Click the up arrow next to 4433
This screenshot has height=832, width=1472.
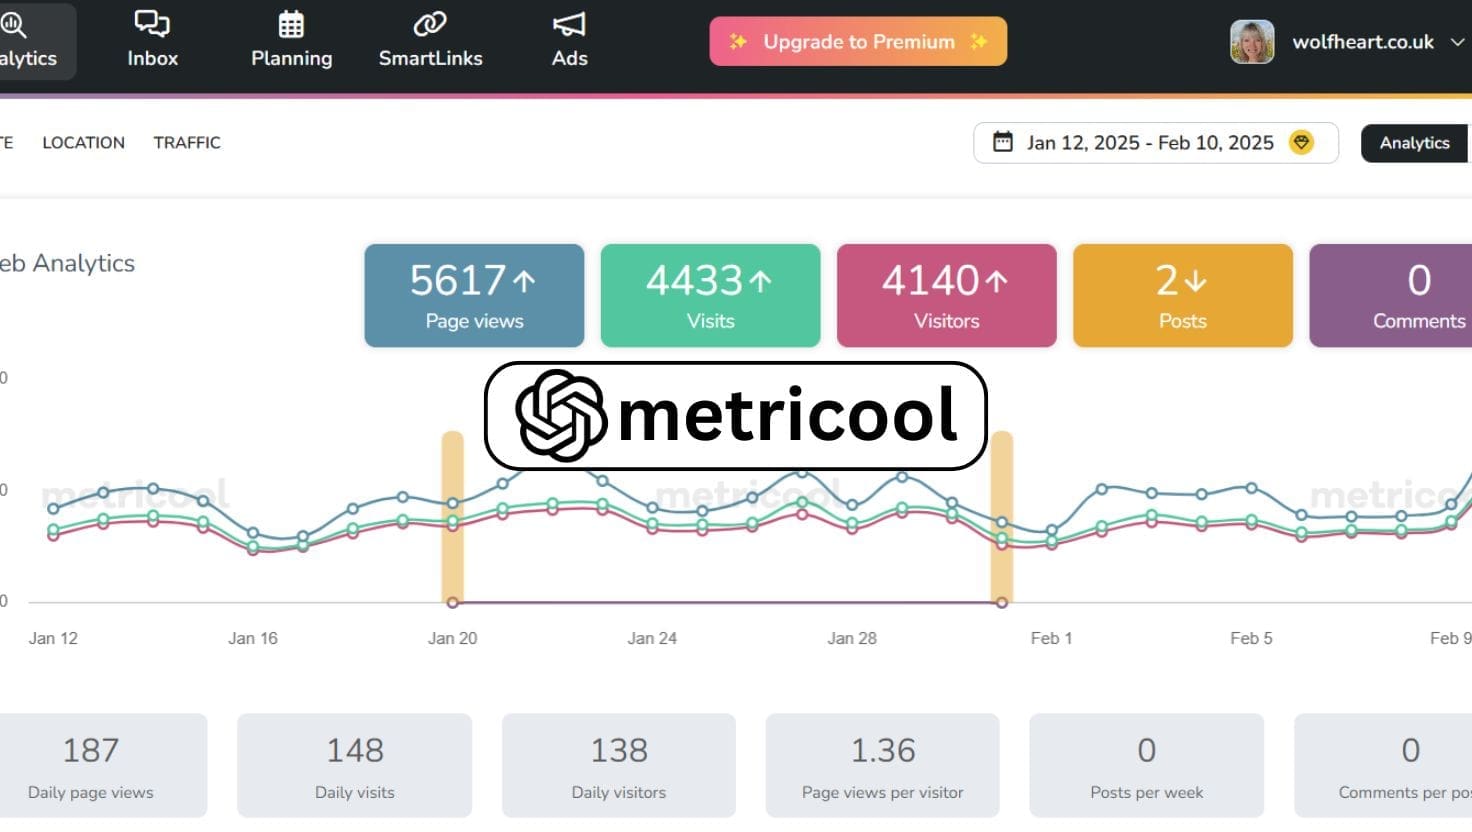point(760,282)
